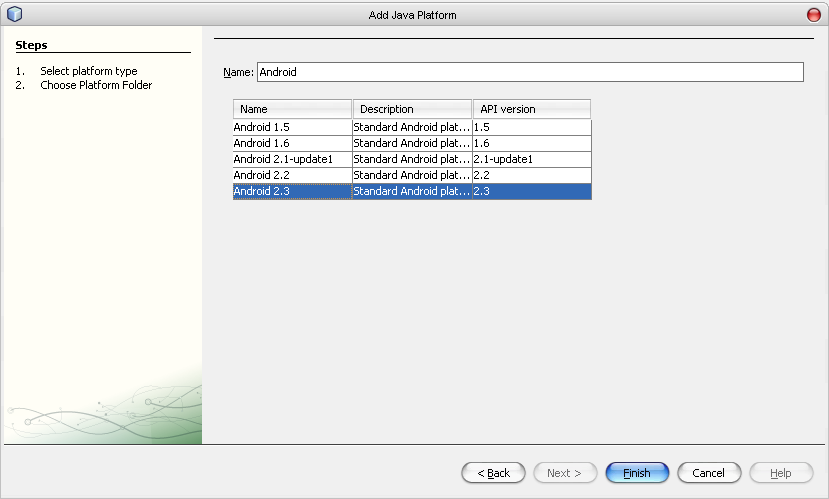This screenshot has height=499, width=829.
Task: Click the Finish button
Action: point(636,473)
